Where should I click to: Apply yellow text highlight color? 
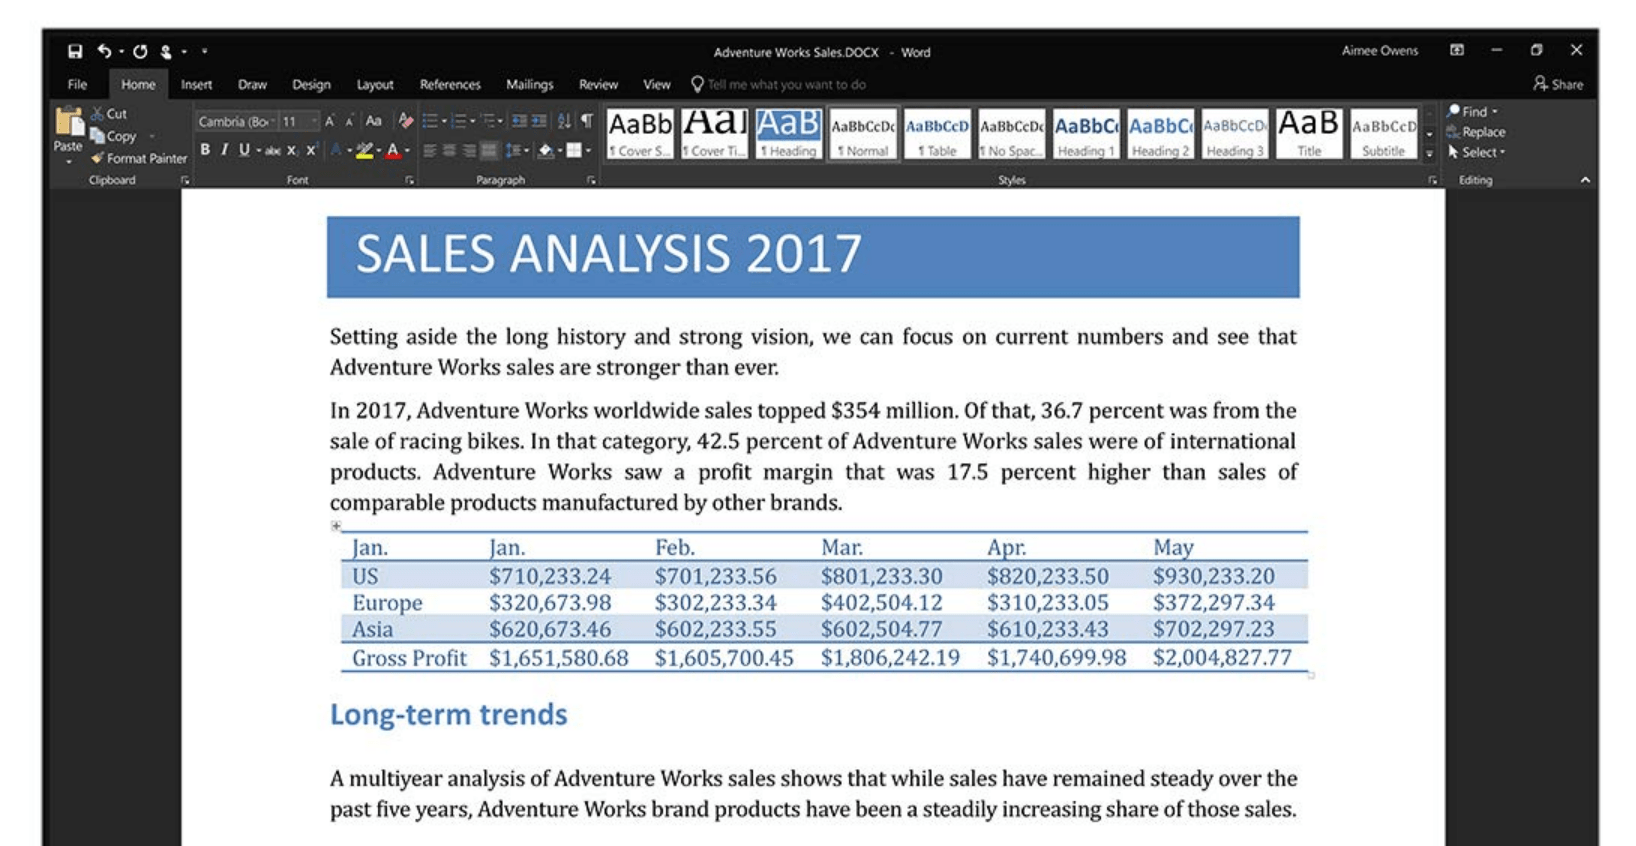point(364,150)
